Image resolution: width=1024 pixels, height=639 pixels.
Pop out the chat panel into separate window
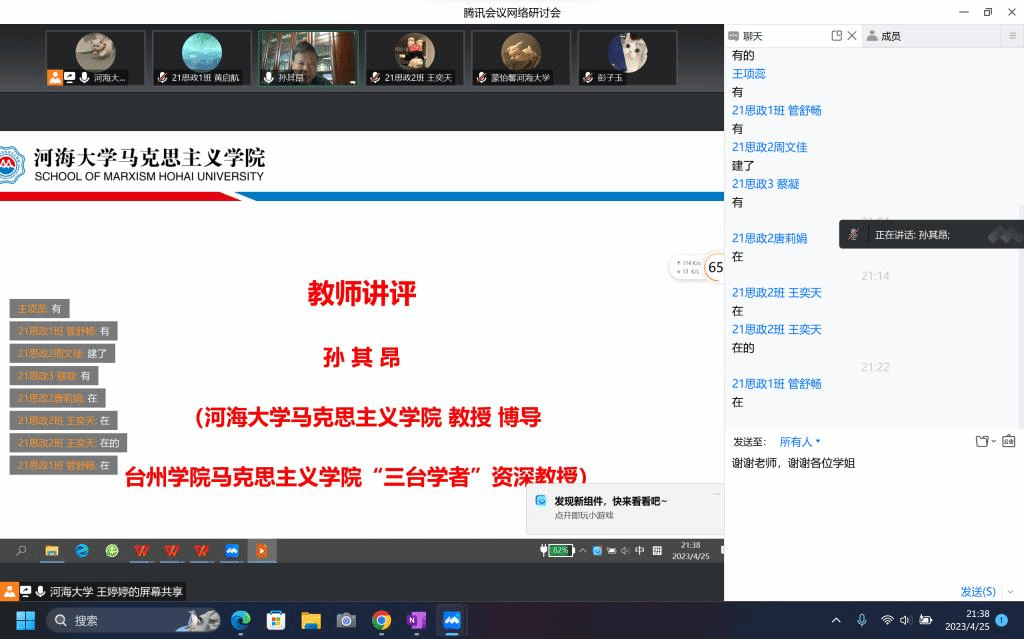pyautogui.click(x=837, y=36)
